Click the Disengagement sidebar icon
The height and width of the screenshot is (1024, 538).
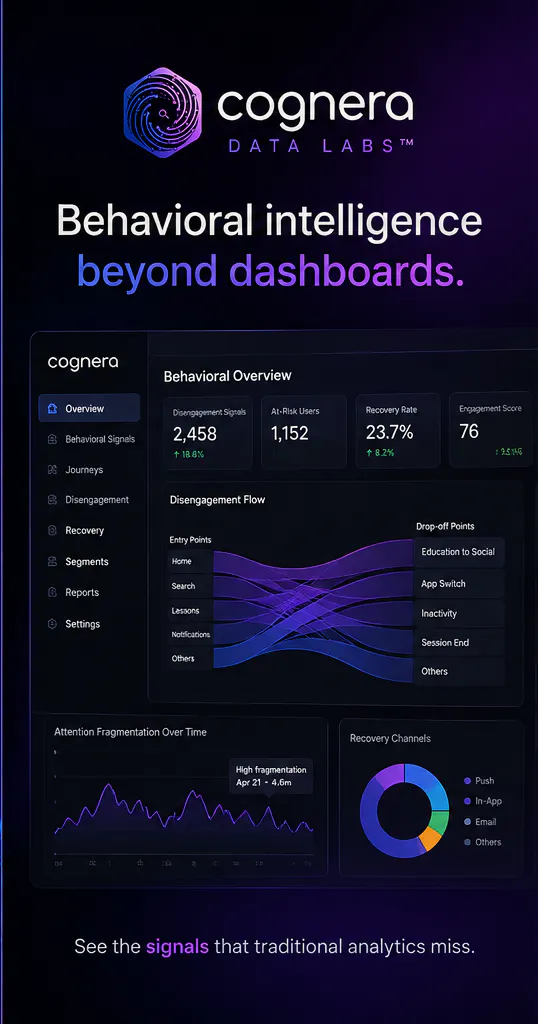52,500
